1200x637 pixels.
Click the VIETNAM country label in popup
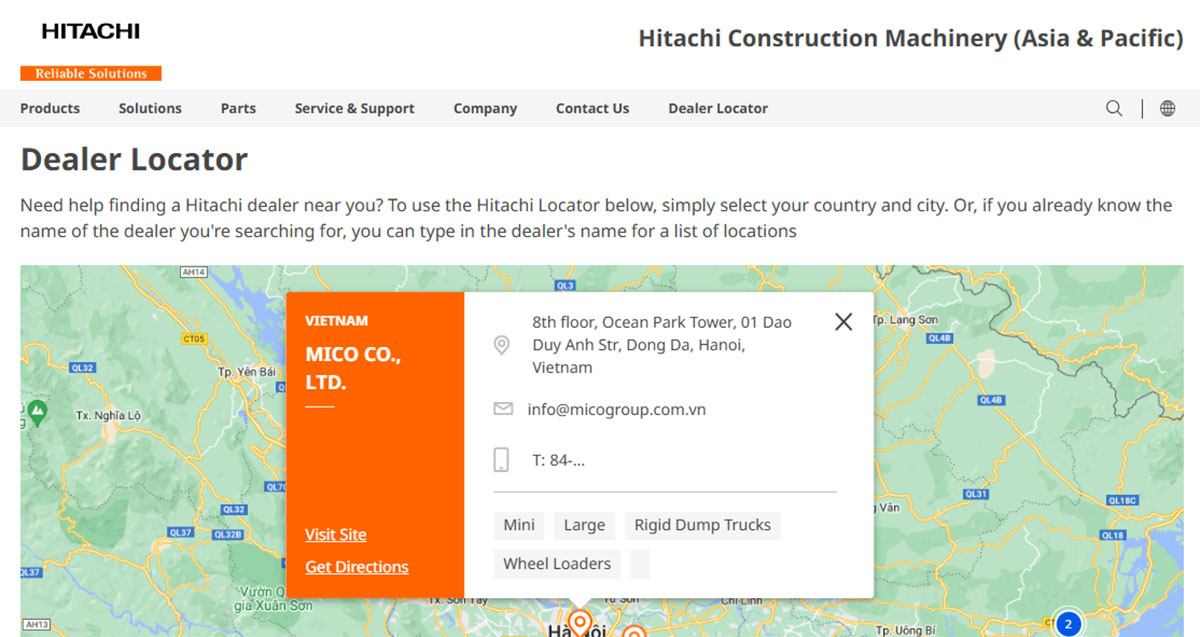[336, 321]
